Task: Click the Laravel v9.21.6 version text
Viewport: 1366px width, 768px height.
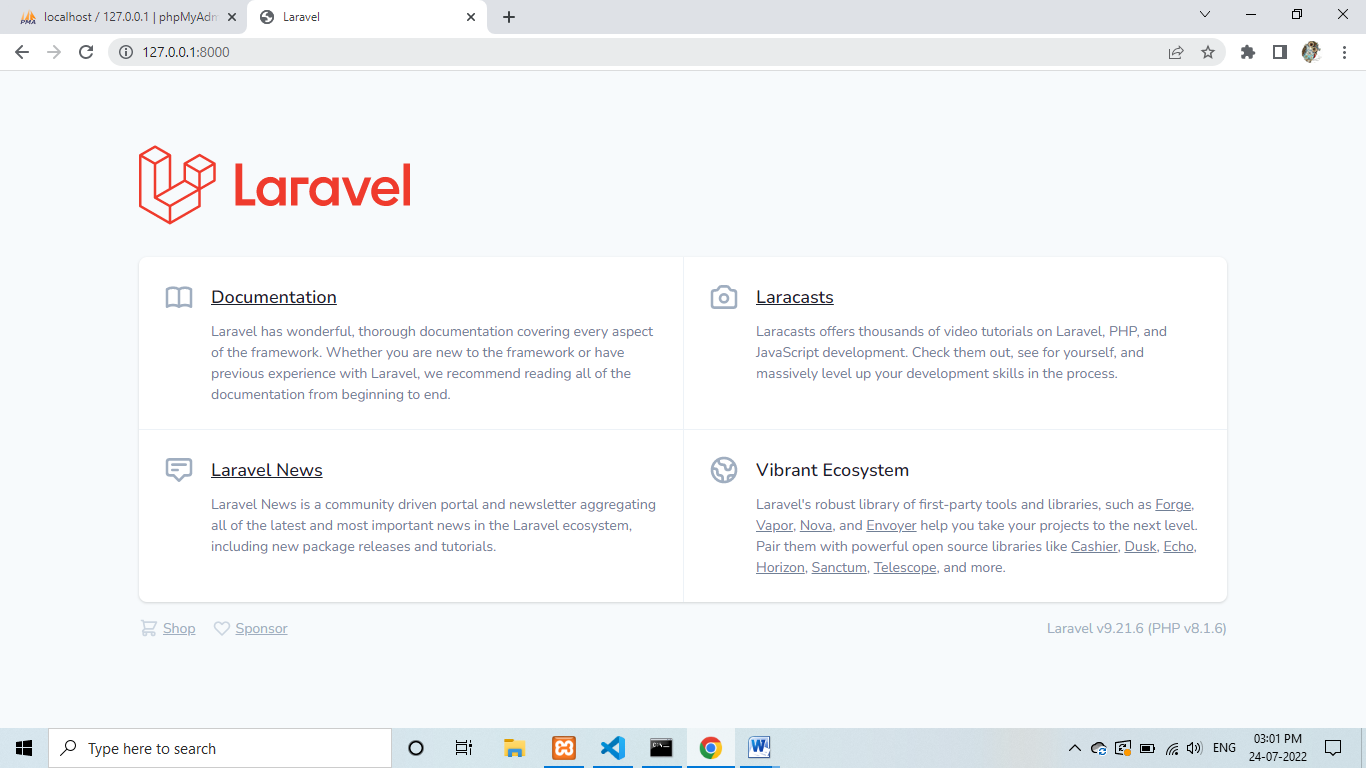Action: pyautogui.click(x=1136, y=628)
